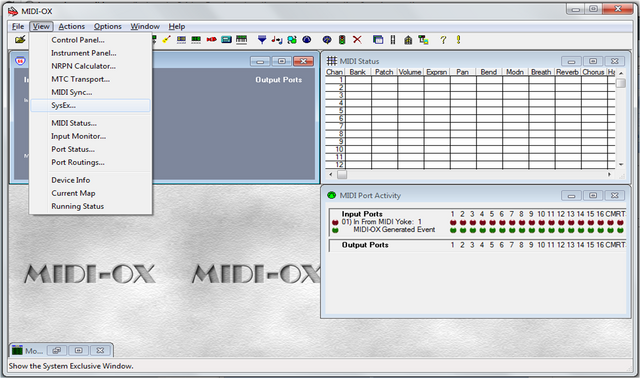Viewport: 640px width, 378px height.
Task: Click the open file toolbar icon
Action: tap(20, 40)
